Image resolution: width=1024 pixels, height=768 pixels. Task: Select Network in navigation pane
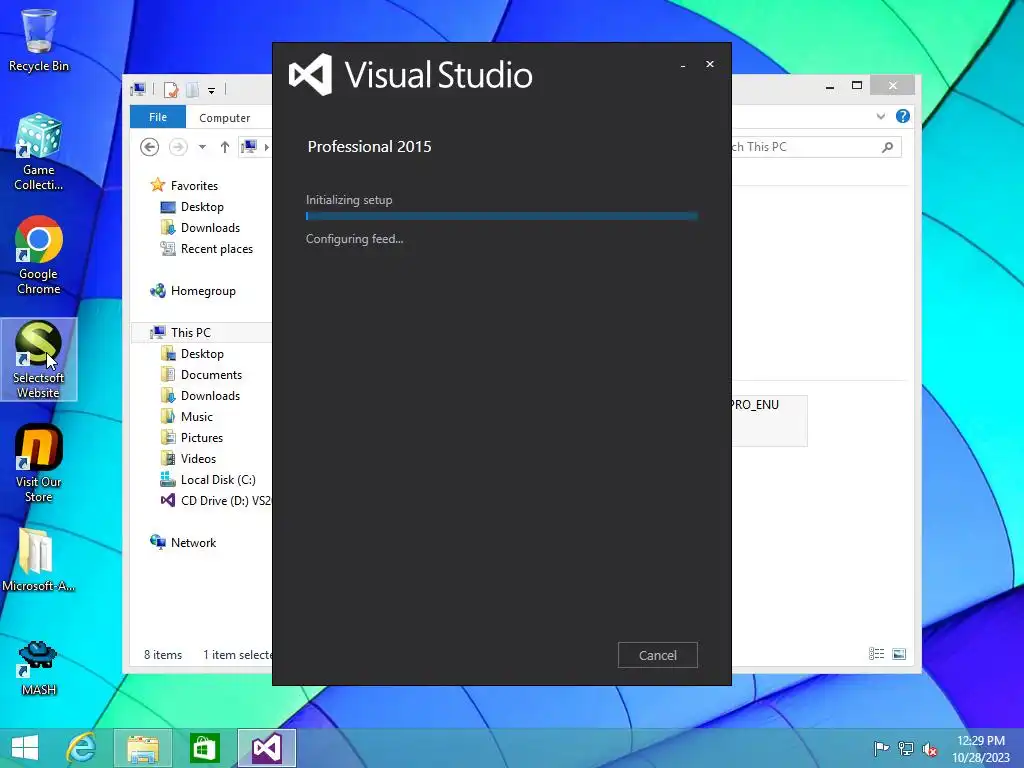click(x=183, y=543)
